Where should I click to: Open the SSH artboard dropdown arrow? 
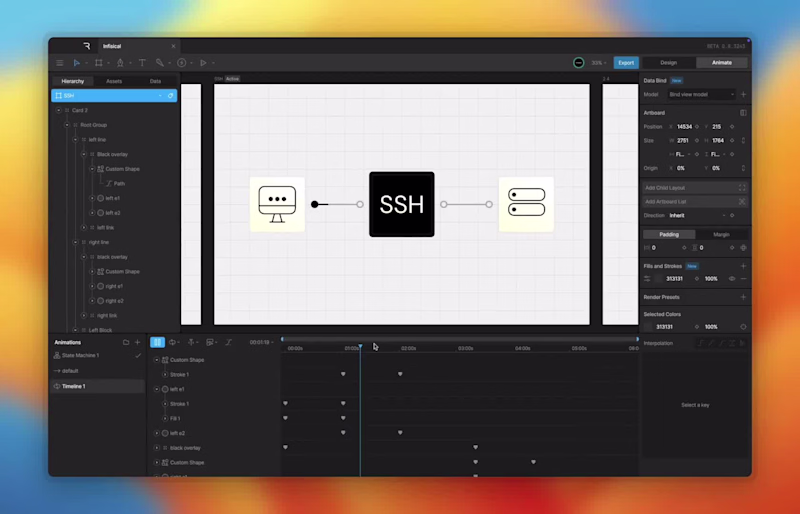tap(160, 95)
